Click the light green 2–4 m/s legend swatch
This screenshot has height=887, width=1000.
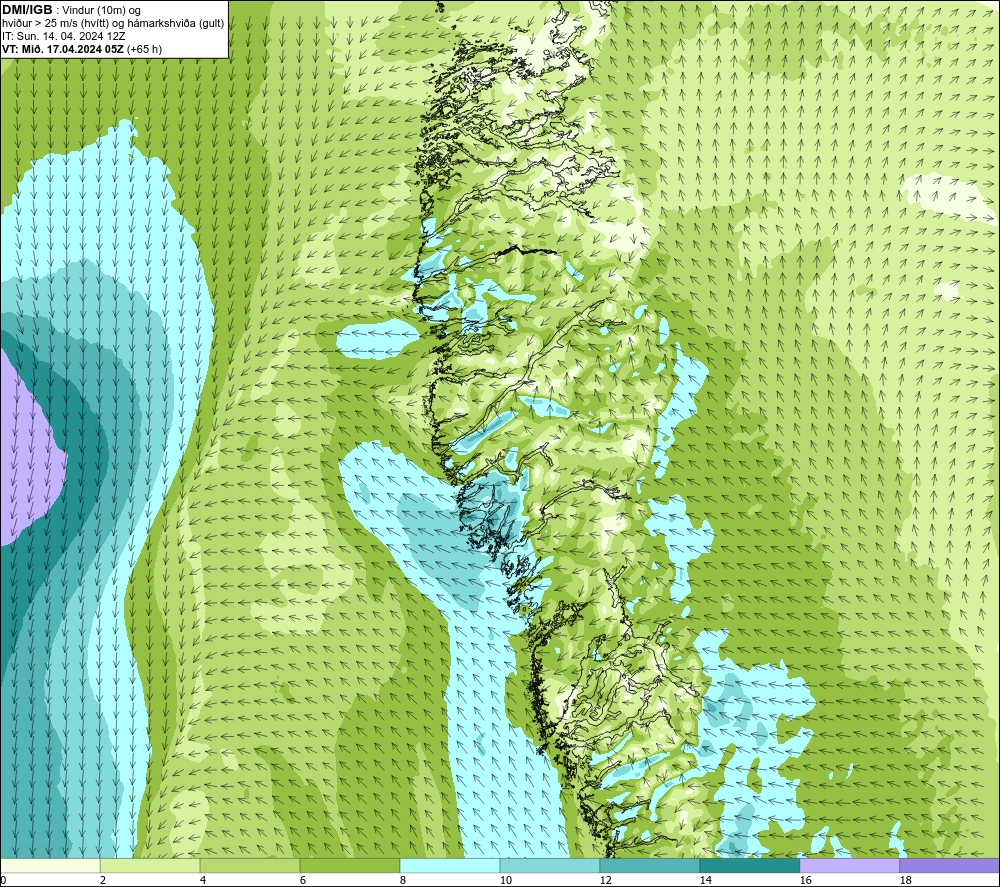click(x=150, y=865)
